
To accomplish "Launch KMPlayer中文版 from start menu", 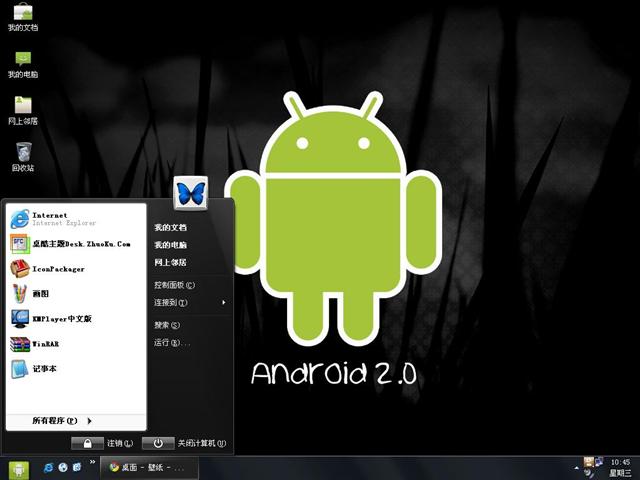I will point(76,319).
